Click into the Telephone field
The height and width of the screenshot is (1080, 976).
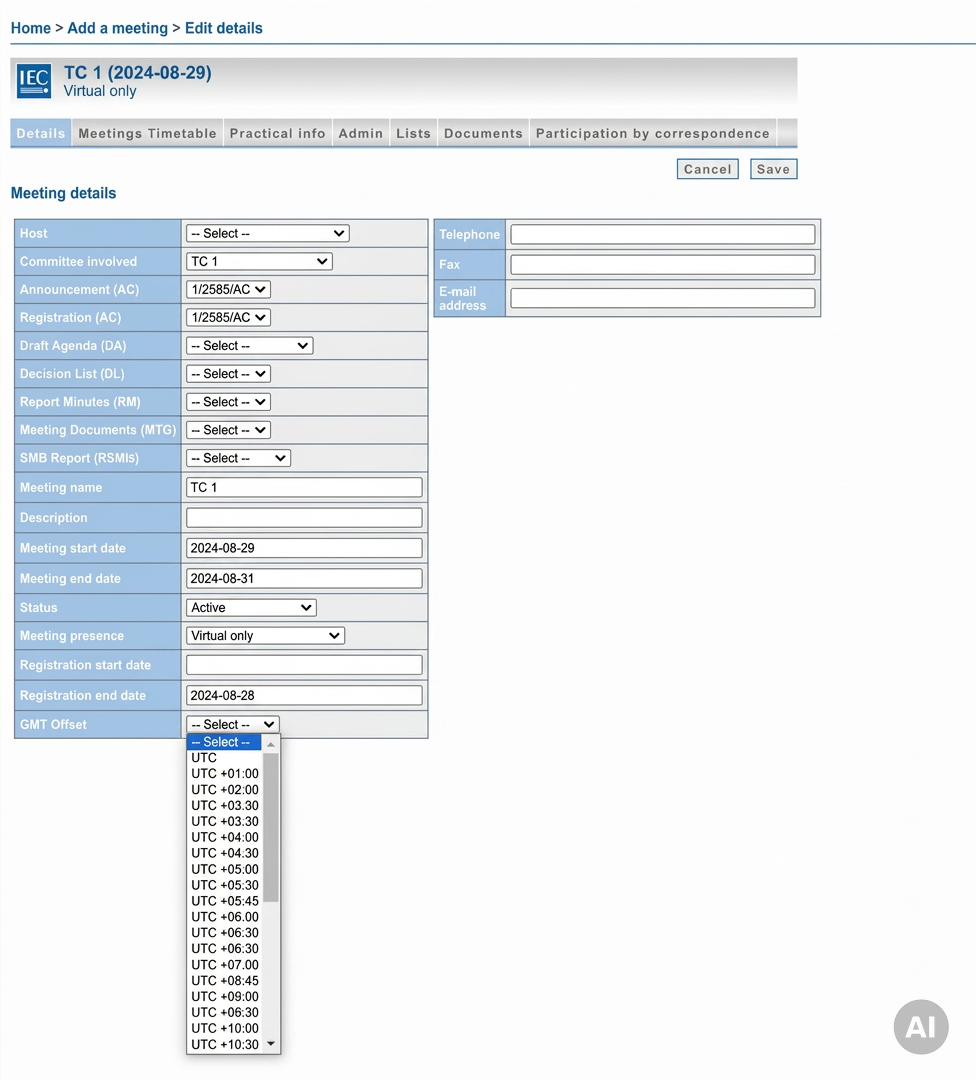(663, 234)
